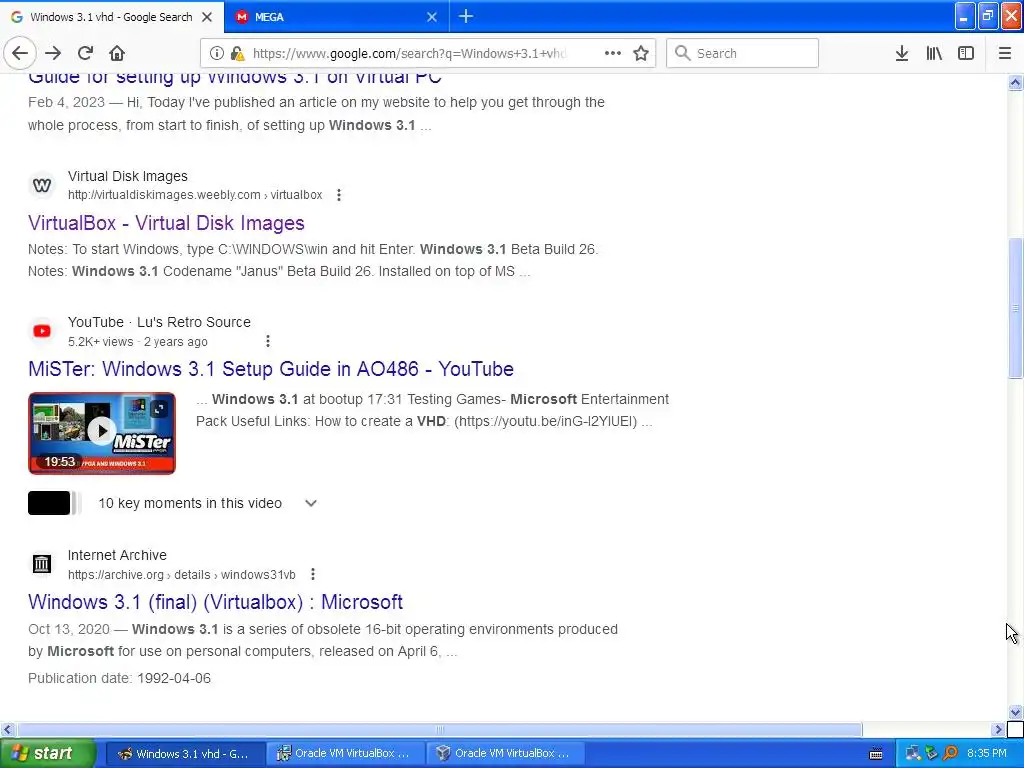Click the security shield tray icon
Image resolution: width=1024 pixels, height=768 pixels.
point(931,754)
